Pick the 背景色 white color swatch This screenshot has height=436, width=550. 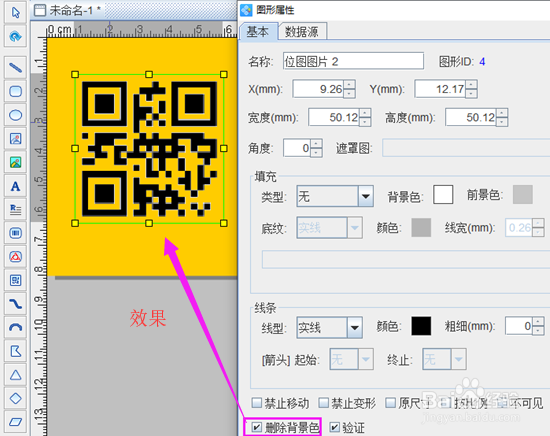pyautogui.click(x=443, y=195)
